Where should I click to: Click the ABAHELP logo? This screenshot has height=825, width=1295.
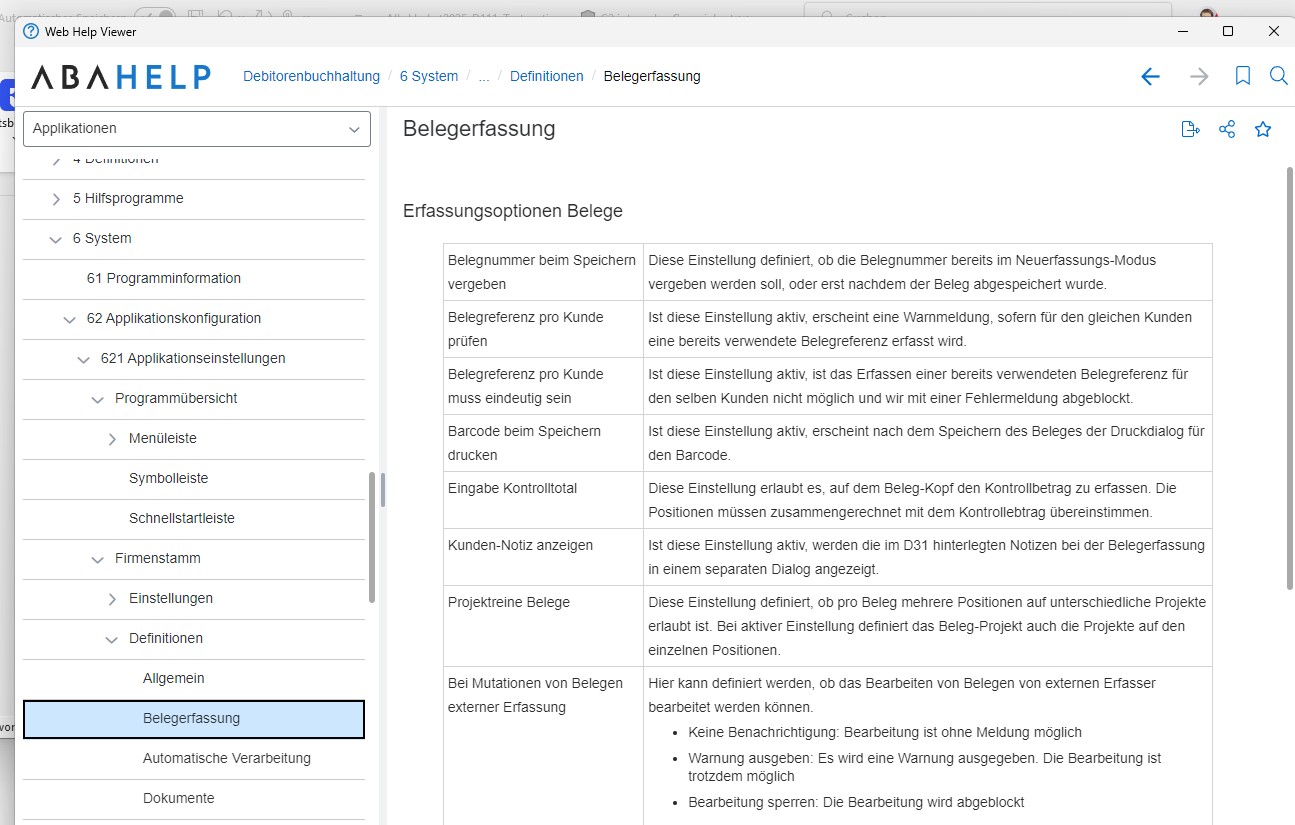point(120,77)
